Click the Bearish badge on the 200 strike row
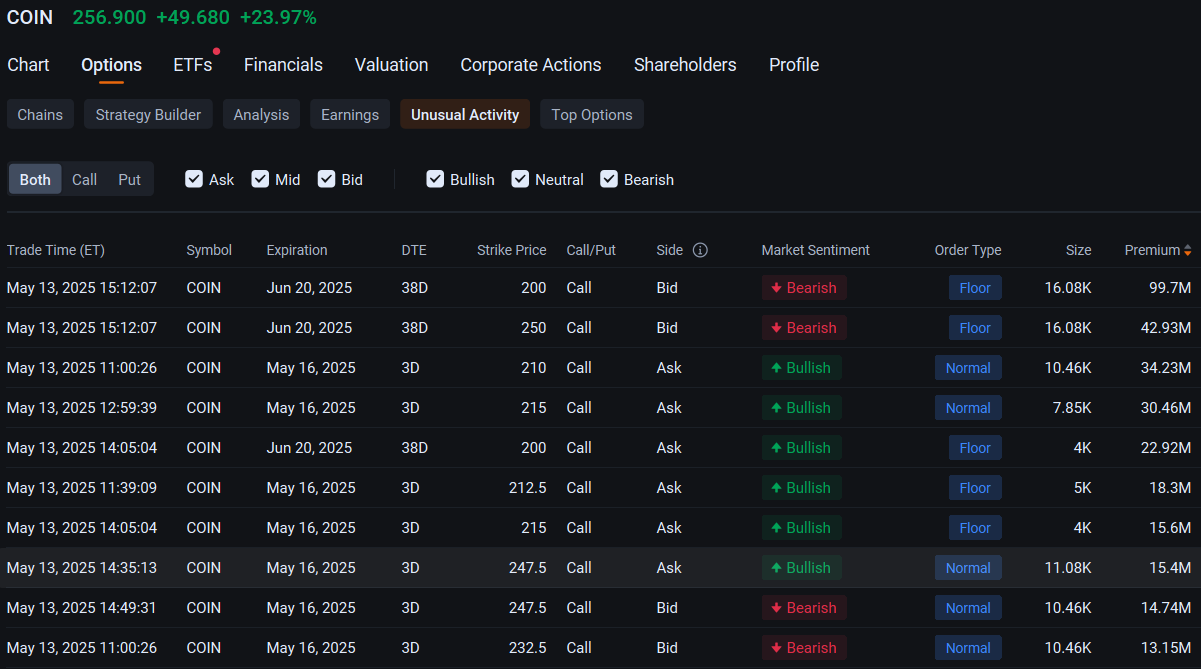 click(804, 288)
